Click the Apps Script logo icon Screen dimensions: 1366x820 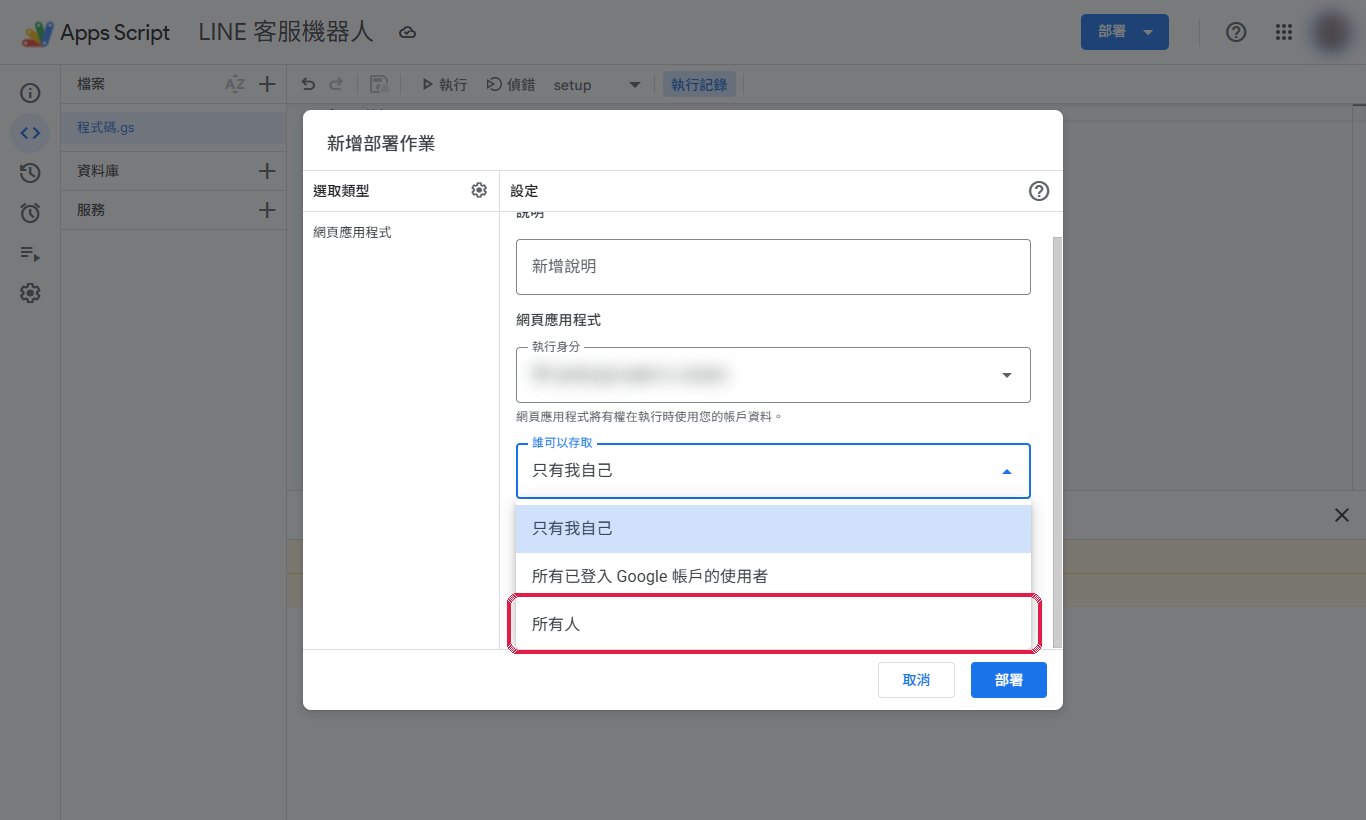(37, 33)
